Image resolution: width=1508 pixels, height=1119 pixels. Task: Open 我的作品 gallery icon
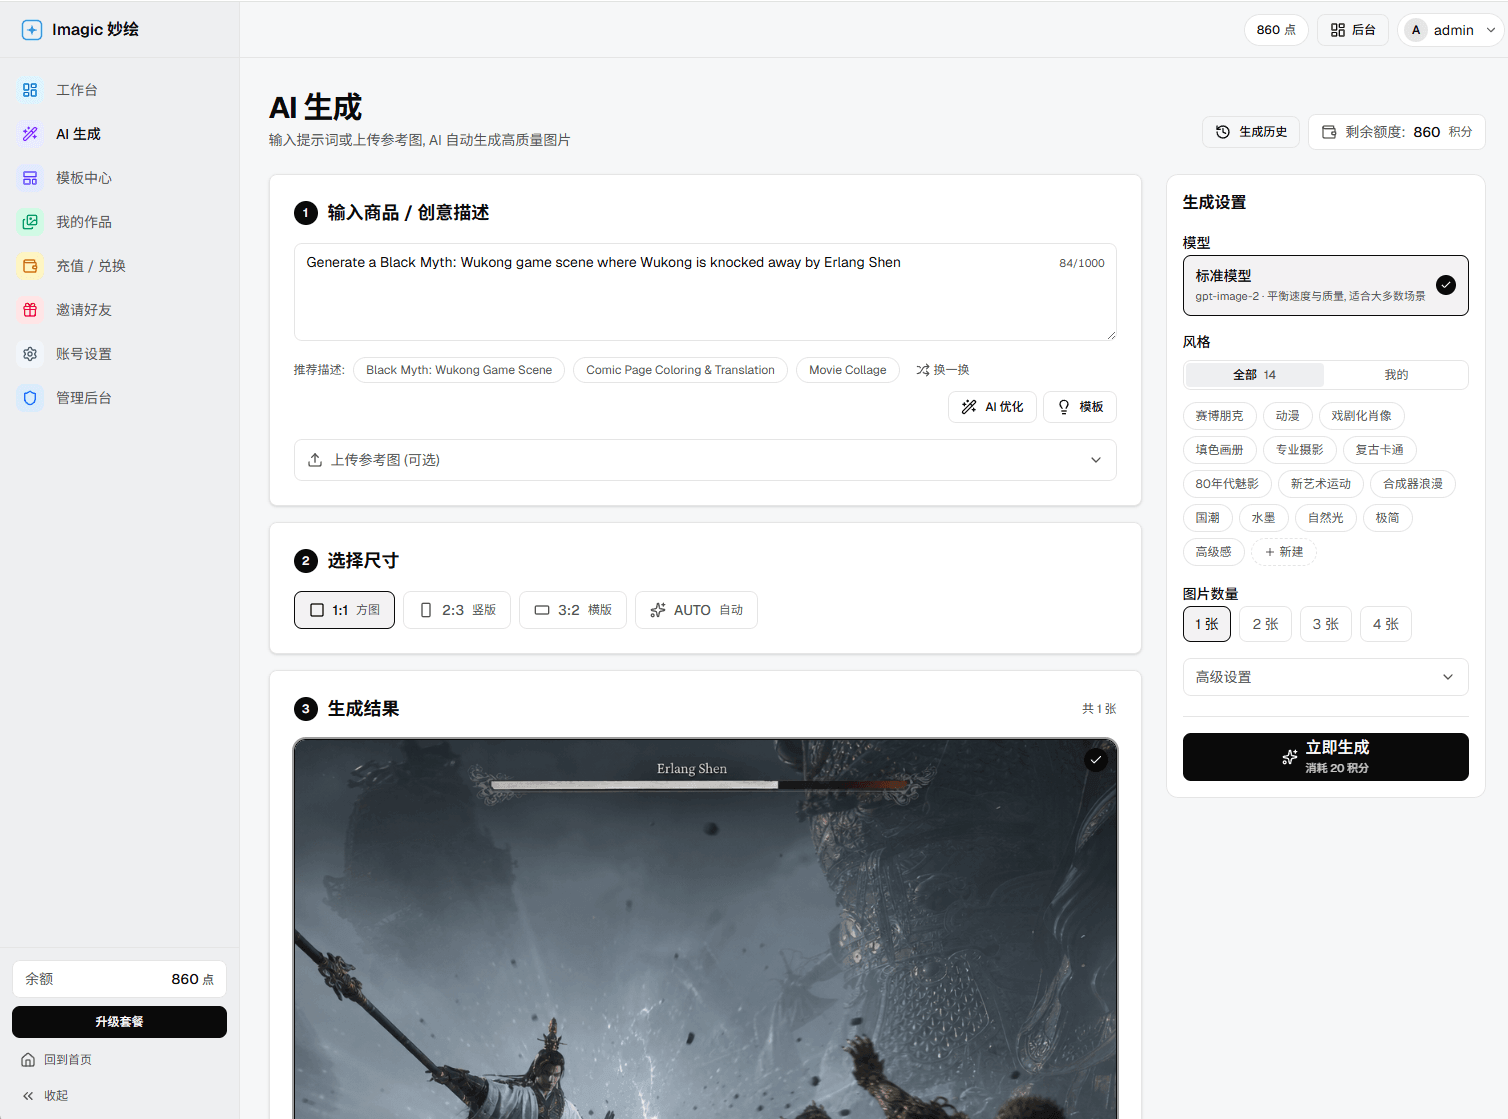(x=30, y=222)
